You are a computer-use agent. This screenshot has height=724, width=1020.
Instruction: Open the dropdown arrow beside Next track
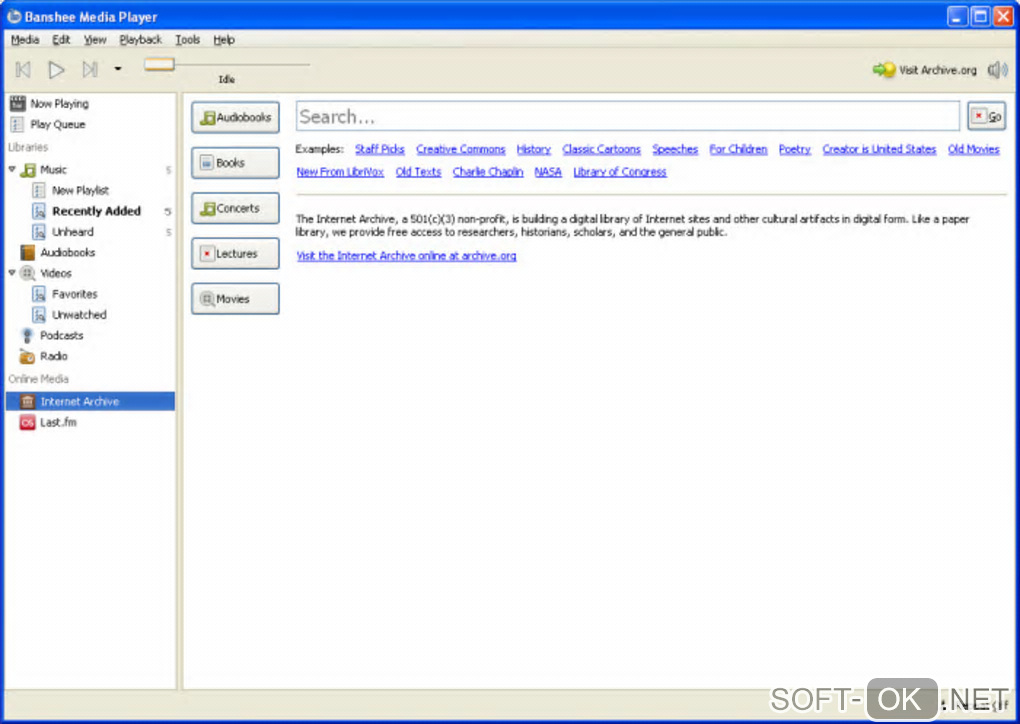pos(118,68)
